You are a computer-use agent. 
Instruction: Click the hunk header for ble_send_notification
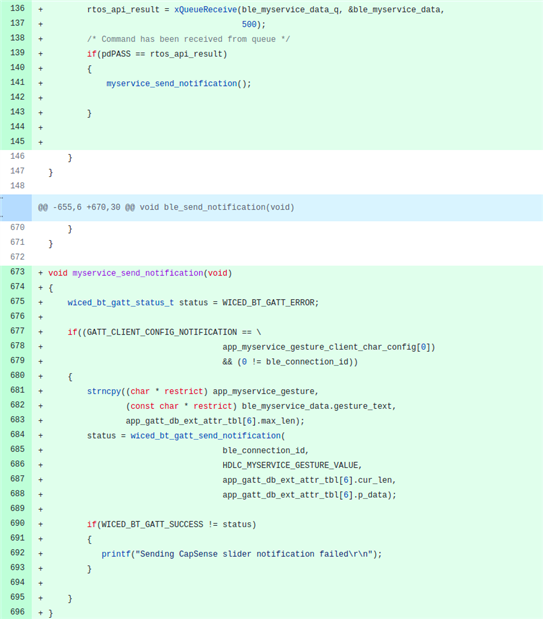pos(166,208)
